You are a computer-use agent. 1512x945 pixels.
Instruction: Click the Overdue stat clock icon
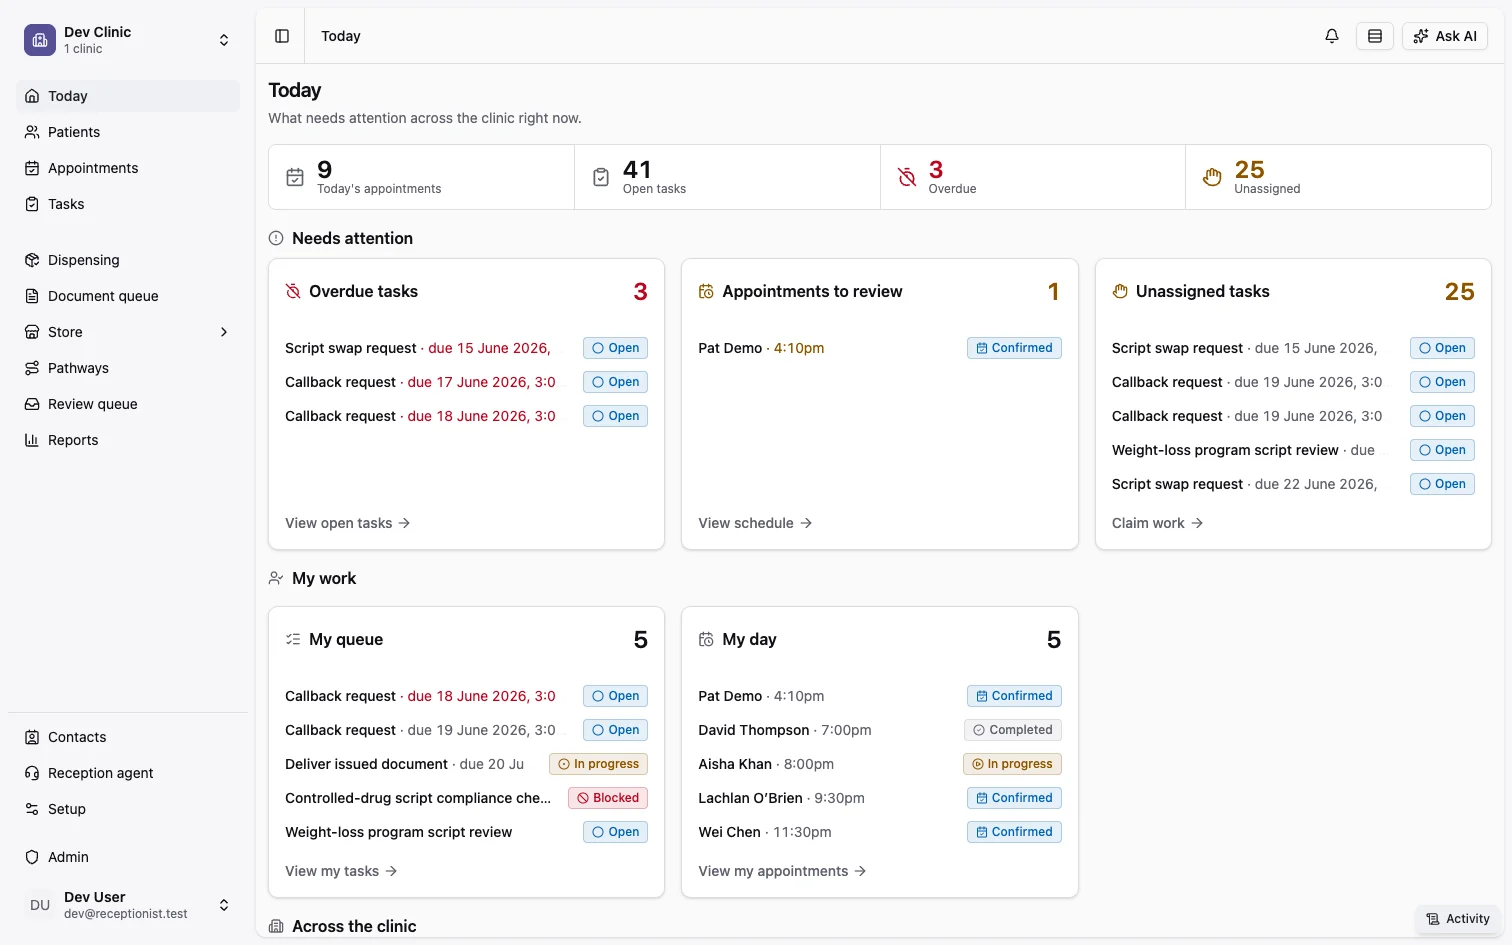(907, 177)
